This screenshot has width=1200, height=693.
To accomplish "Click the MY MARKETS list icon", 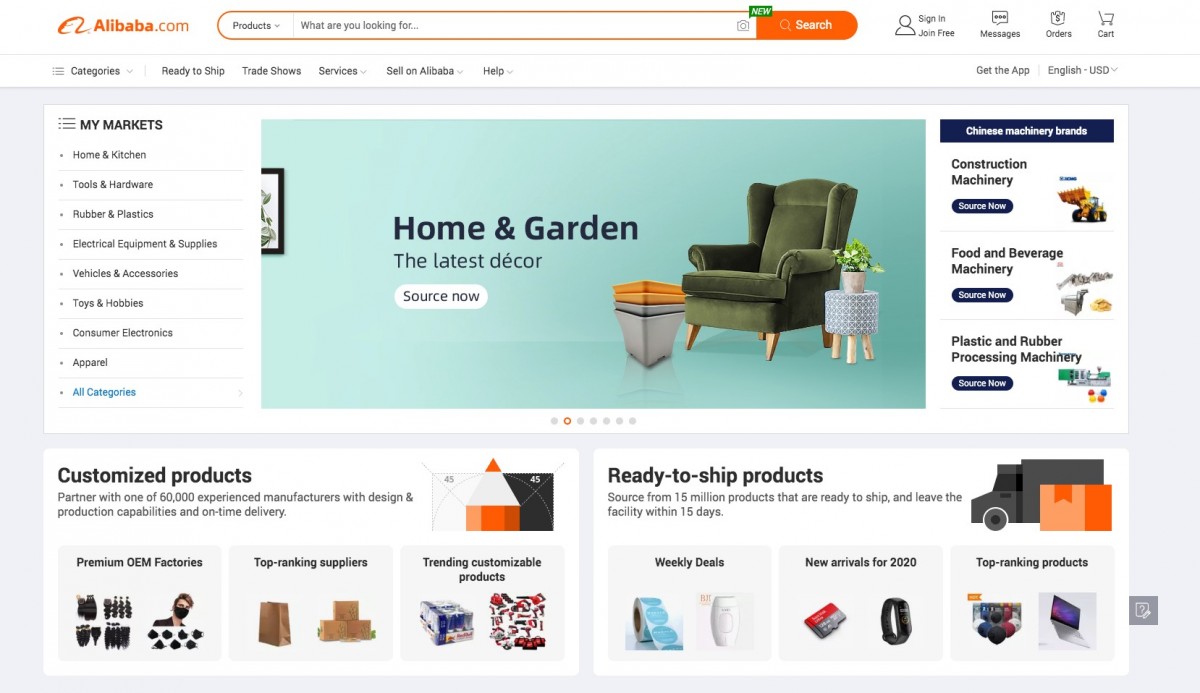I will click(67, 124).
